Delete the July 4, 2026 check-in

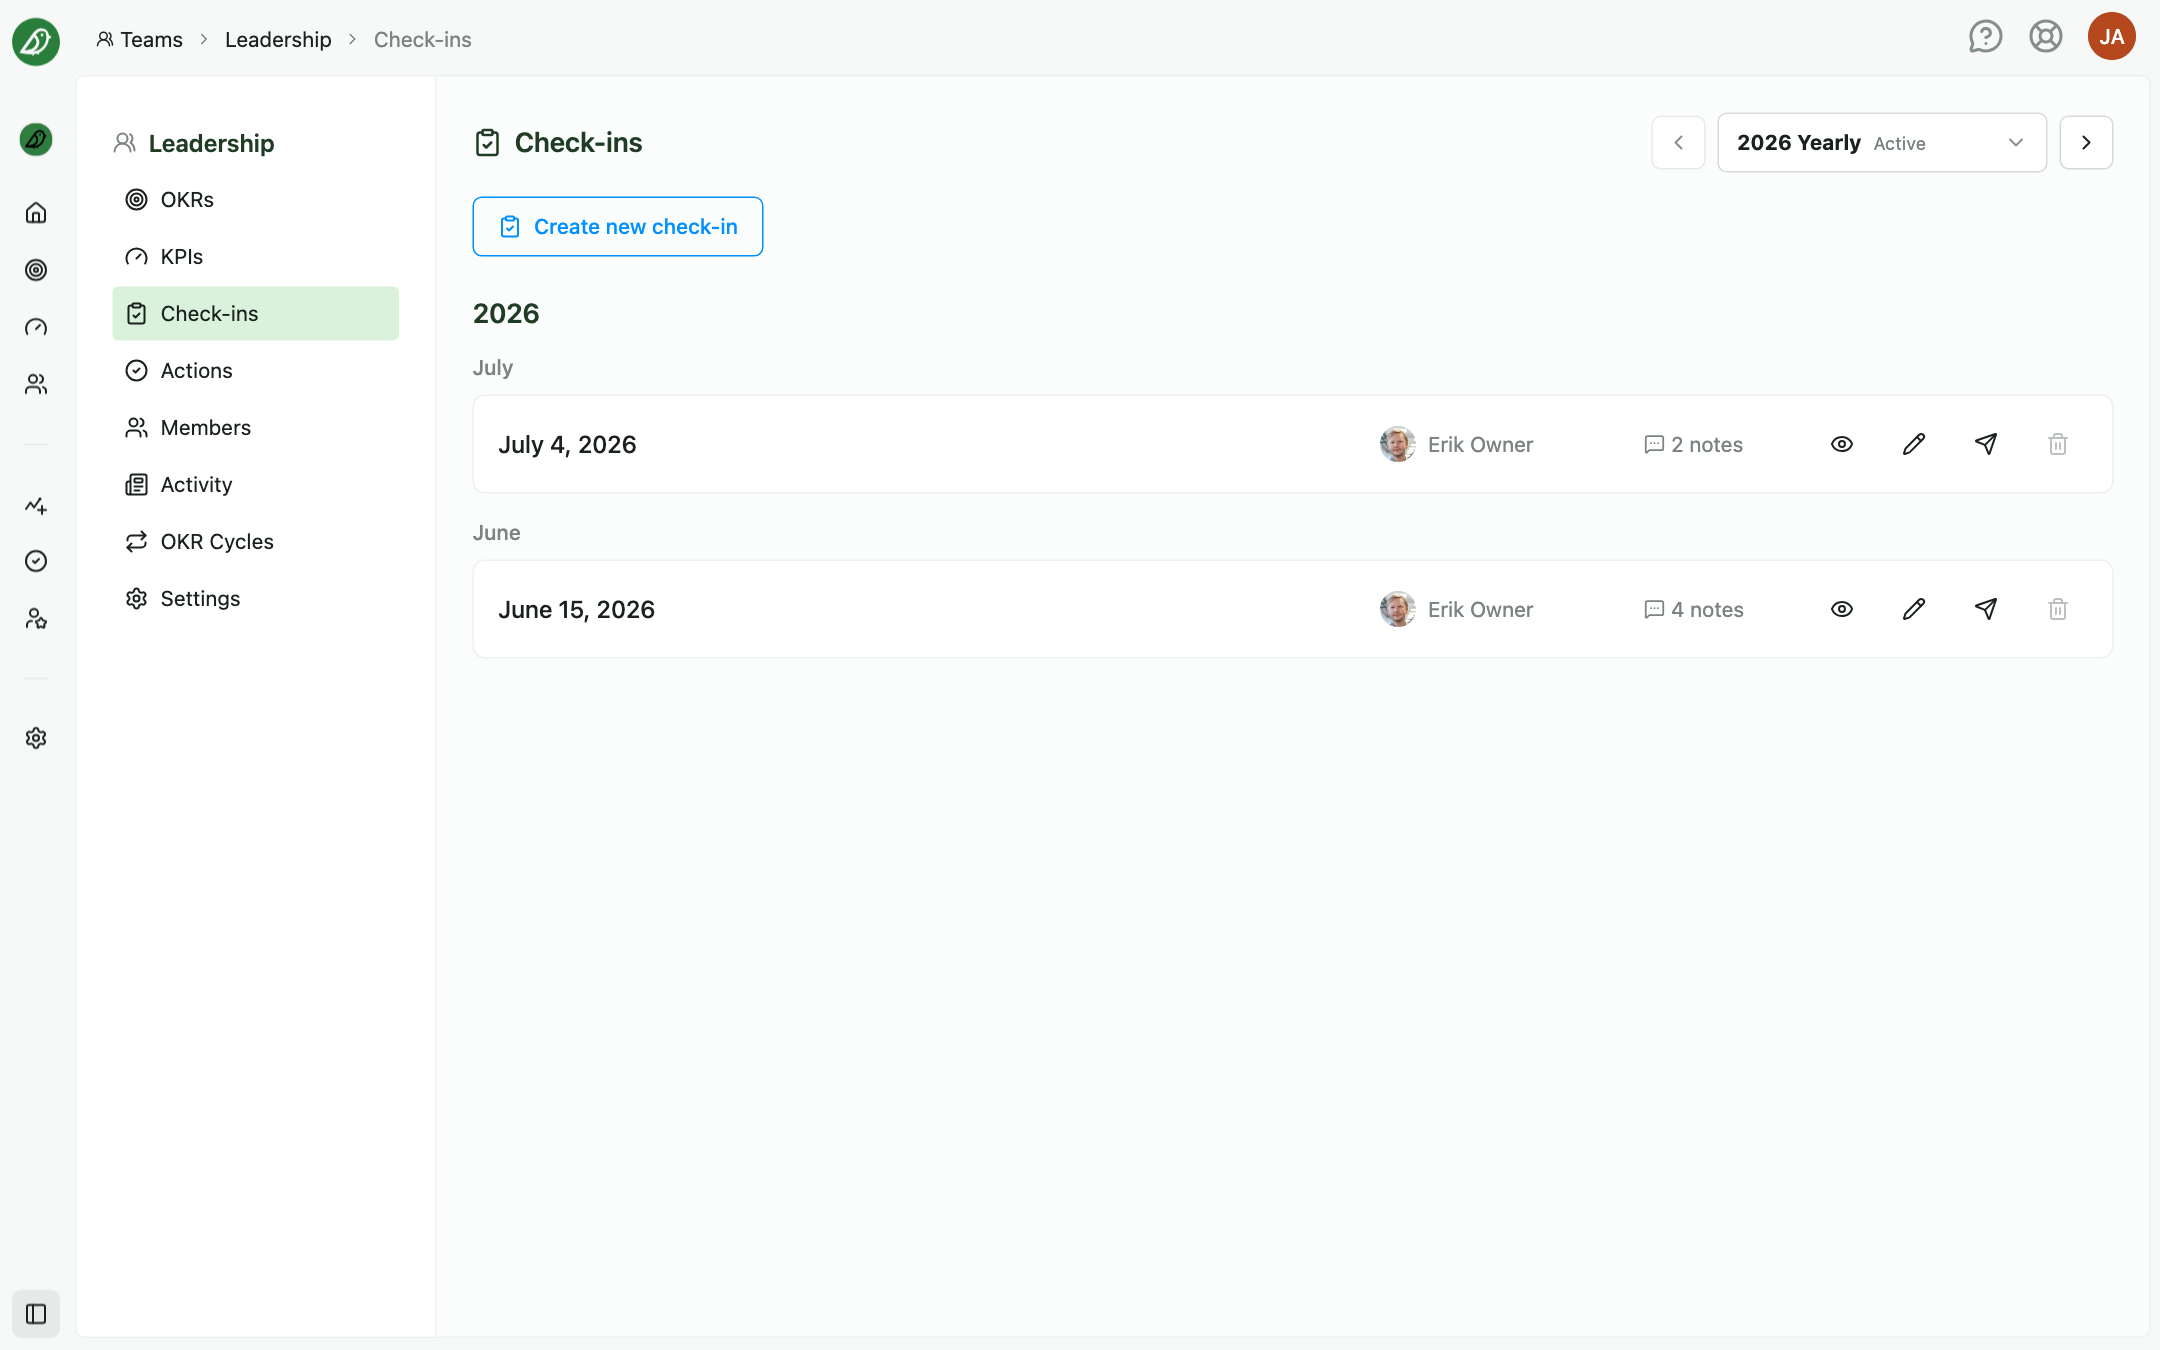[2058, 444]
